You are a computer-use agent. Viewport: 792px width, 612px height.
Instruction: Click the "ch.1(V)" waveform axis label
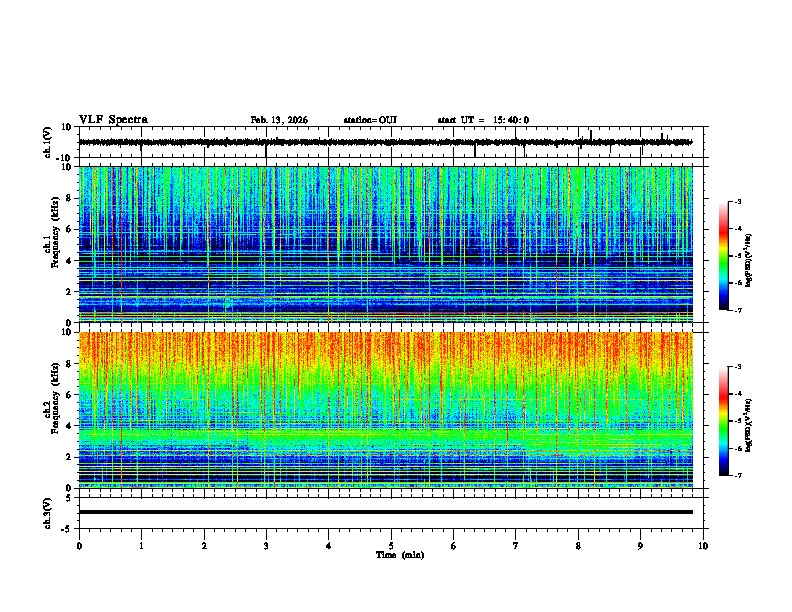pos(48,142)
